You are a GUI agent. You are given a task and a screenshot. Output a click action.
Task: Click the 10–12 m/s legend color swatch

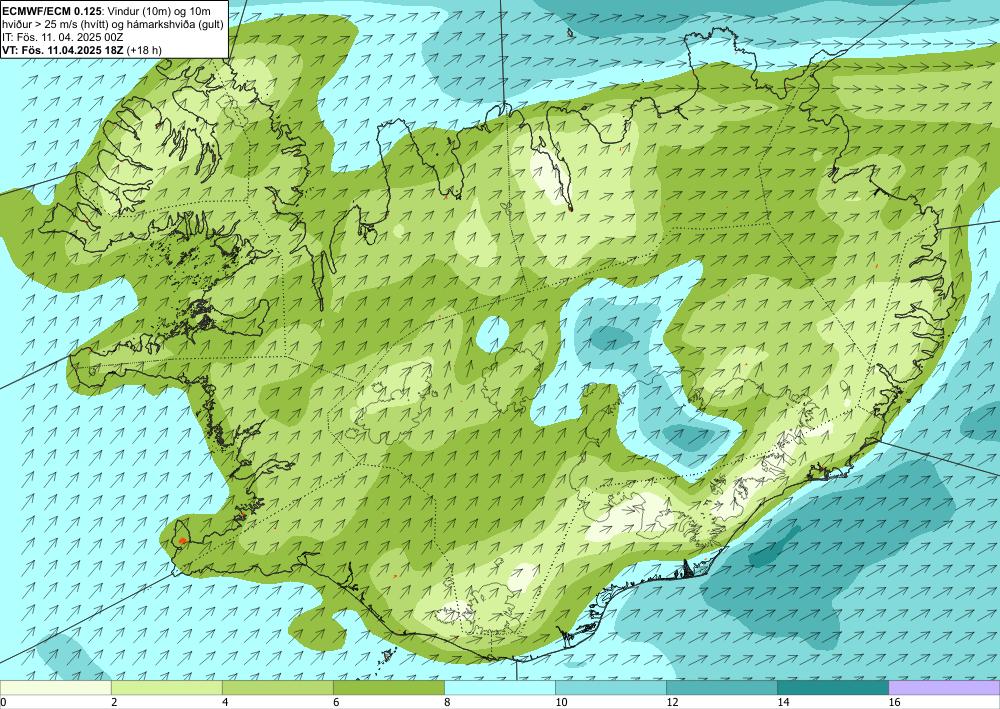pyautogui.click(x=610, y=688)
